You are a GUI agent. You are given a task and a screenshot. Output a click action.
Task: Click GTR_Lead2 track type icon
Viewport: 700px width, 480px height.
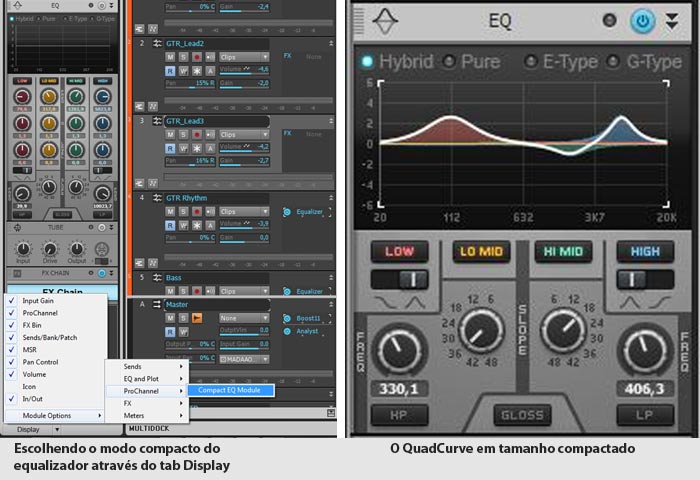(157, 43)
